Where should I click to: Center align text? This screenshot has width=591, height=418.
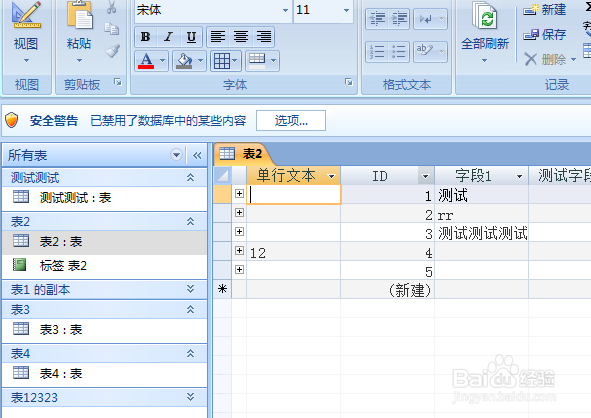[x=240, y=37]
